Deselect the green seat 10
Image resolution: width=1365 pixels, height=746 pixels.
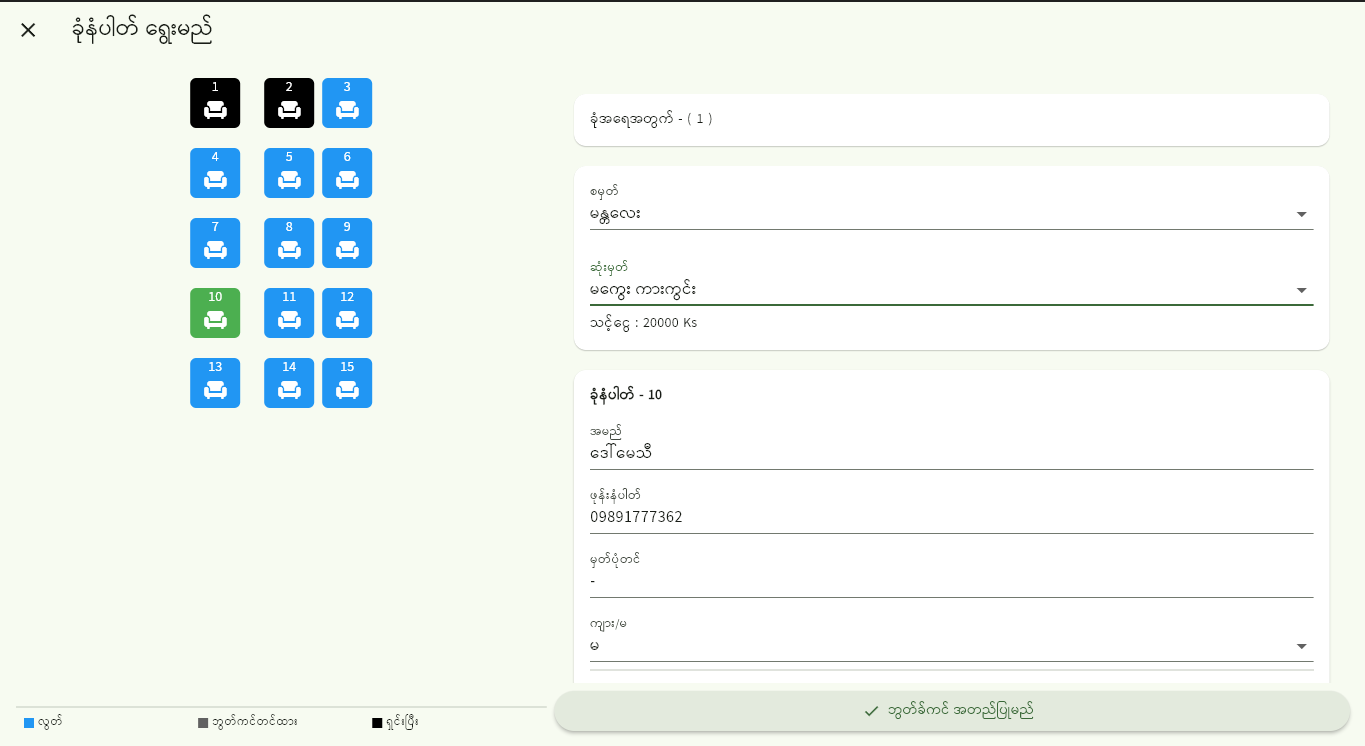(x=215, y=313)
